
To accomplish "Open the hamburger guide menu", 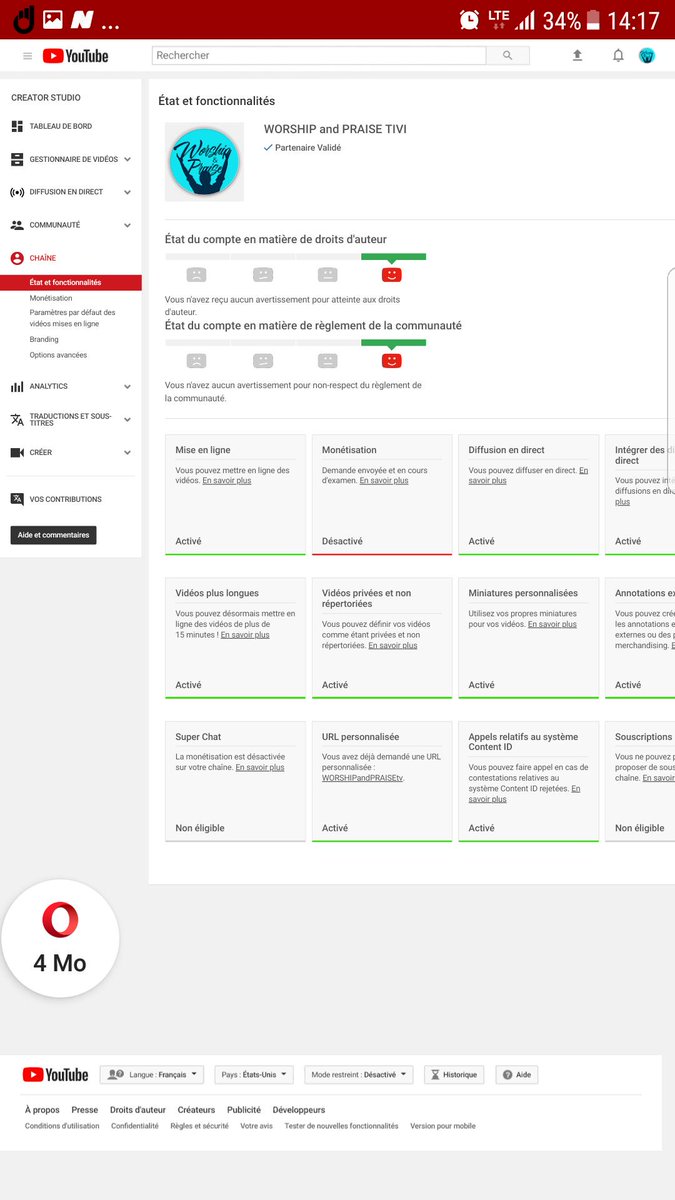I will point(28,56).
